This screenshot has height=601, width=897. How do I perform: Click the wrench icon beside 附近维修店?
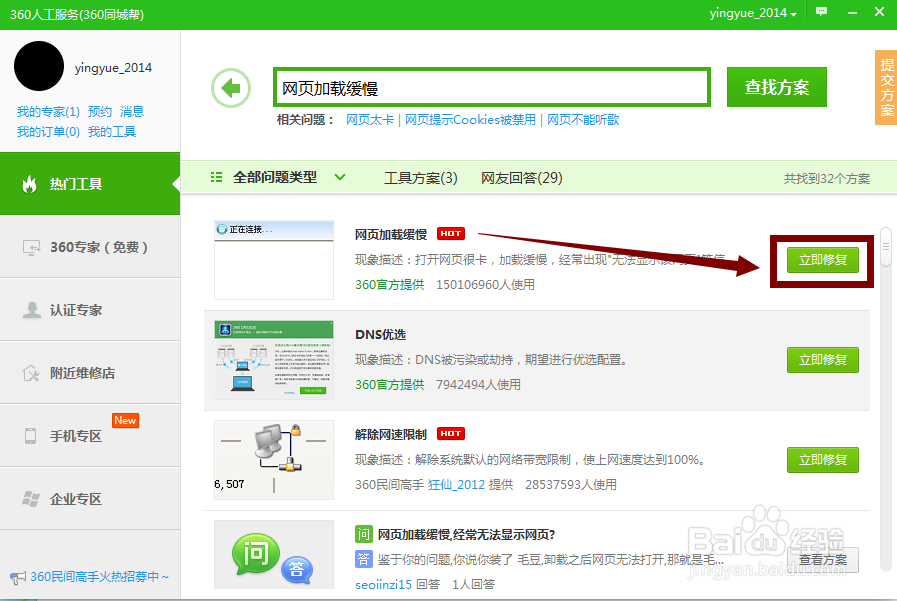pyautogui.click(x=31, y=373)
